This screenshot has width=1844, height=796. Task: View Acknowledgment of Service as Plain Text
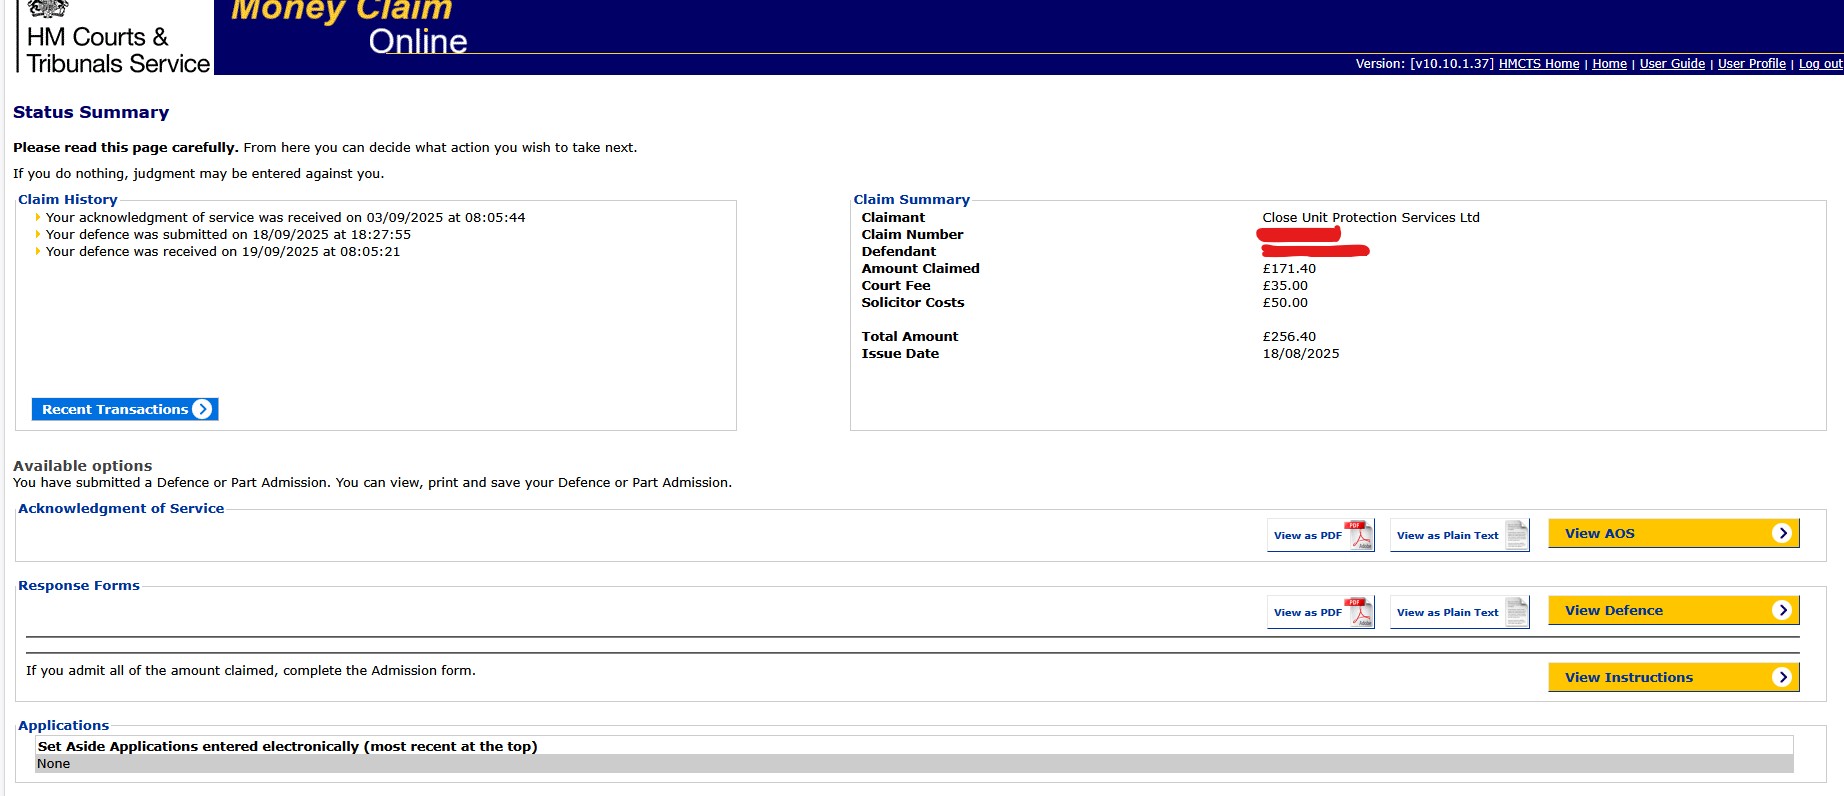tap(1459, 535)
